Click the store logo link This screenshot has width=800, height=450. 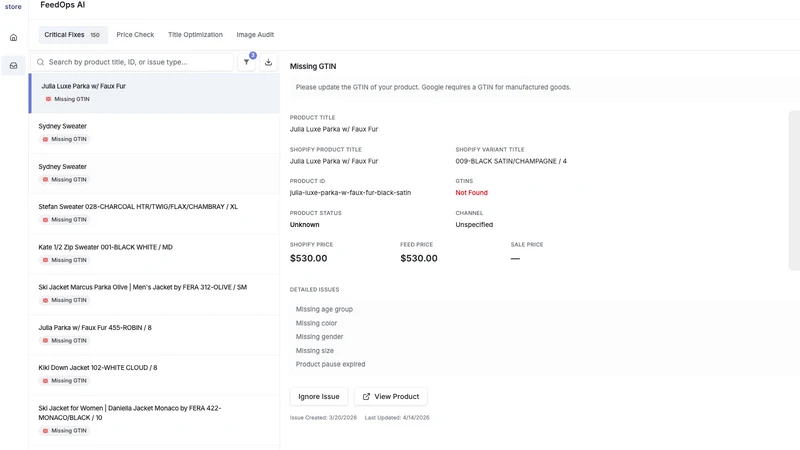coord(13,7)
